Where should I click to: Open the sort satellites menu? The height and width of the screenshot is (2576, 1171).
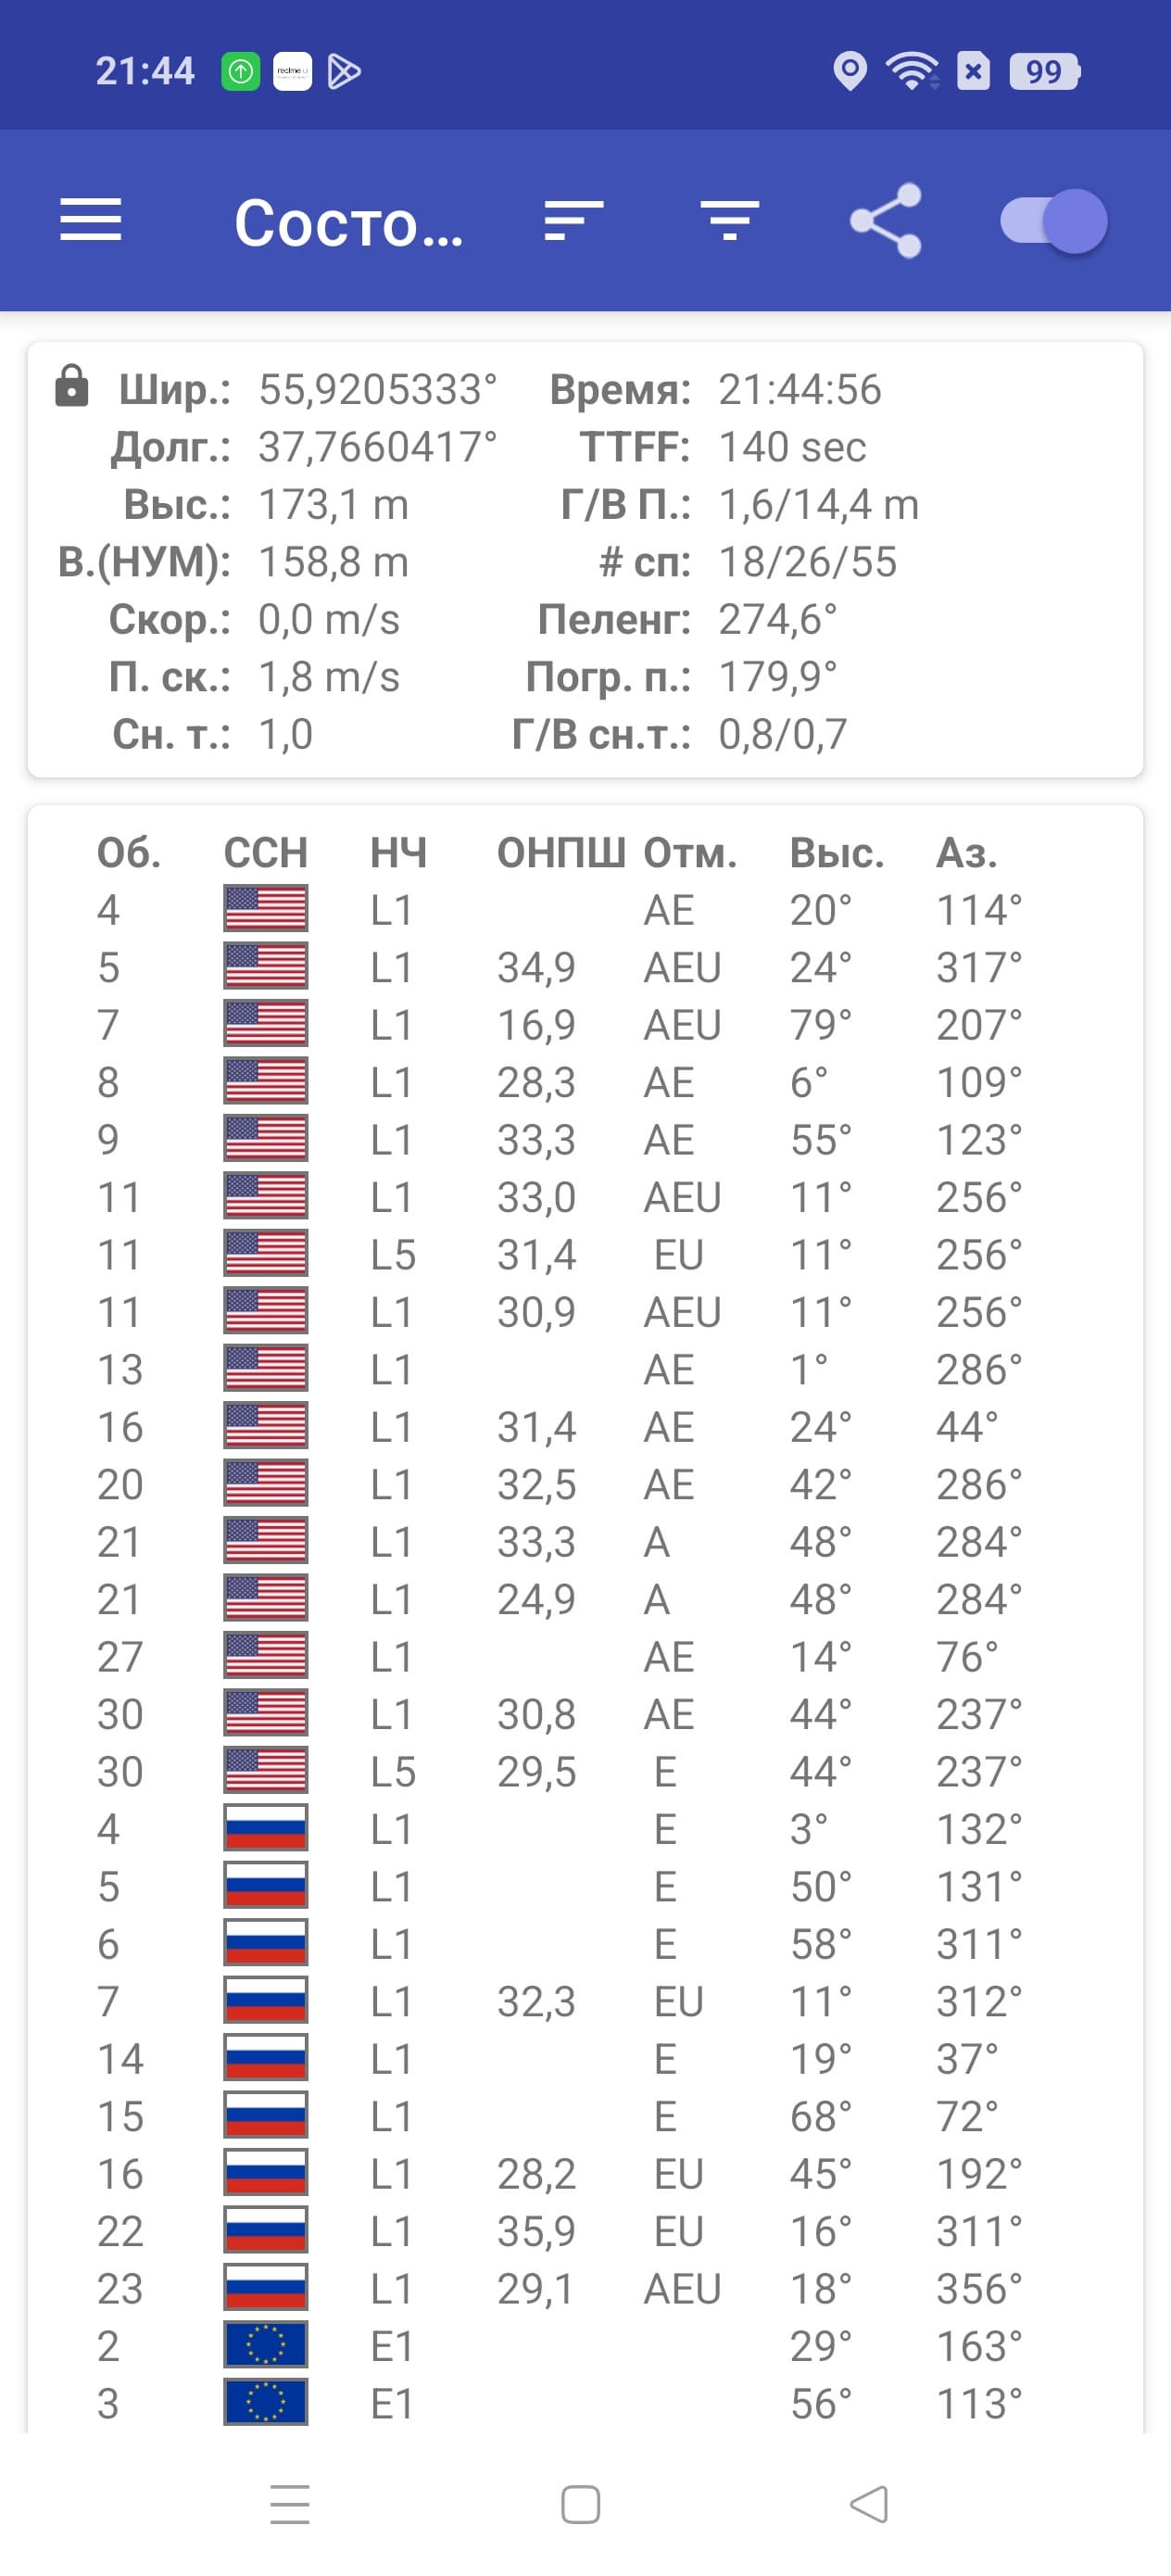573,220
